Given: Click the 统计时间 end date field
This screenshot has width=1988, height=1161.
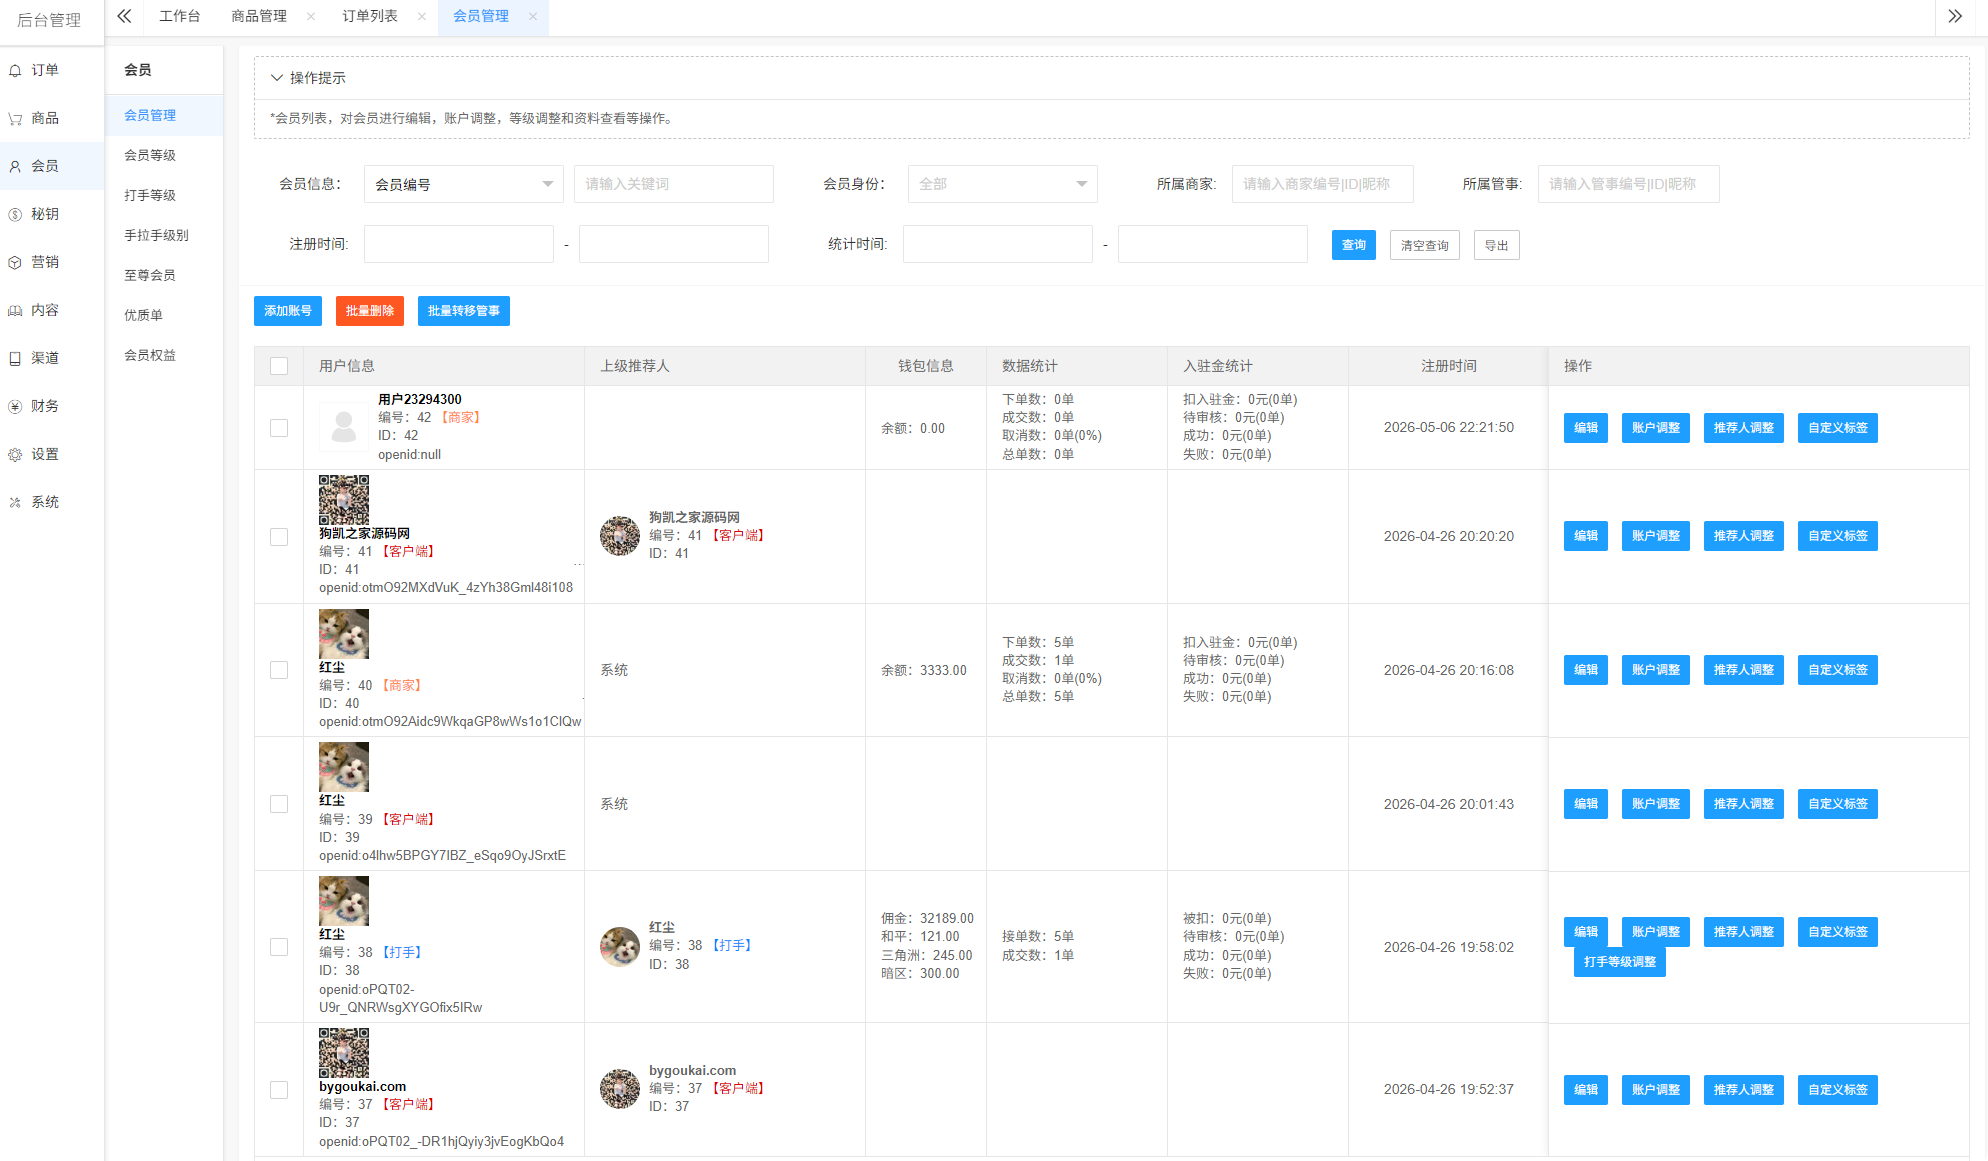Looking at the screenshot, I should pyautogui.click(x=1213, y=244).
